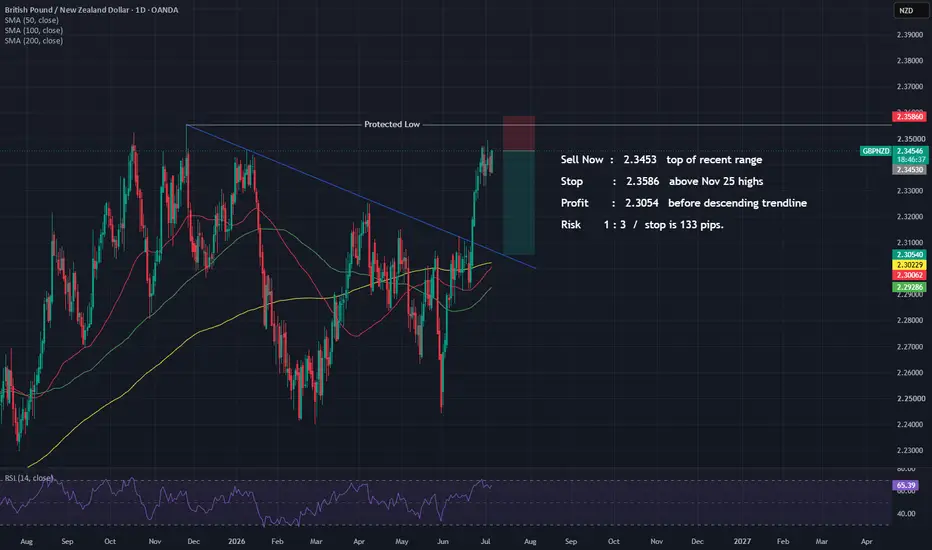Click the 2.25000 price axis label
This screenshot has height=550, width=932.
pyautogui.click(x=910, y=398)
